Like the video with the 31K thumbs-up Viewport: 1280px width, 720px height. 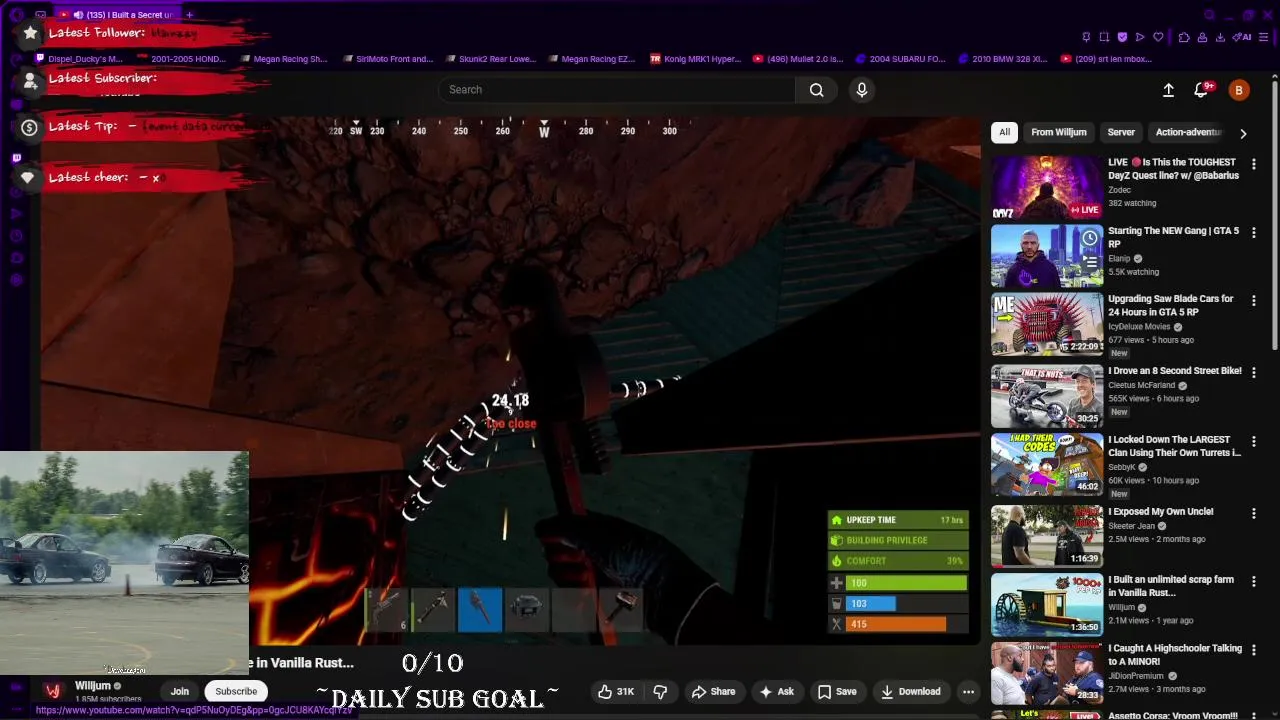616,691
